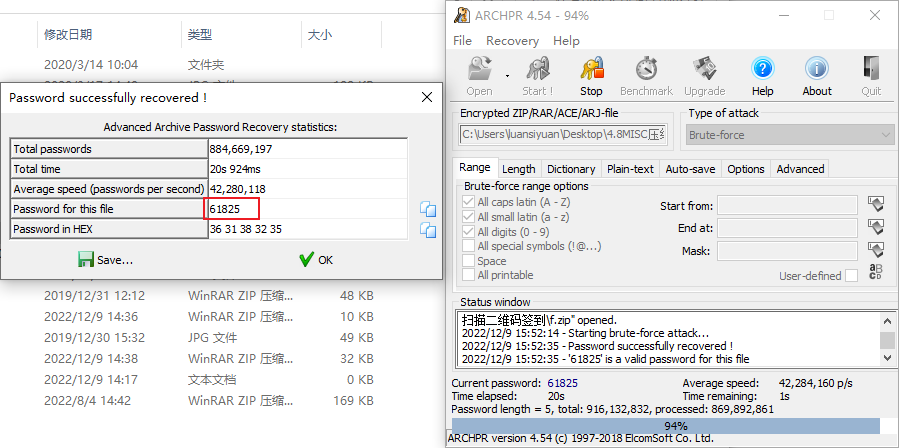Open the Help toolbar icon
The height and width of the screenshot is (448, 899).
coord(763,70)
